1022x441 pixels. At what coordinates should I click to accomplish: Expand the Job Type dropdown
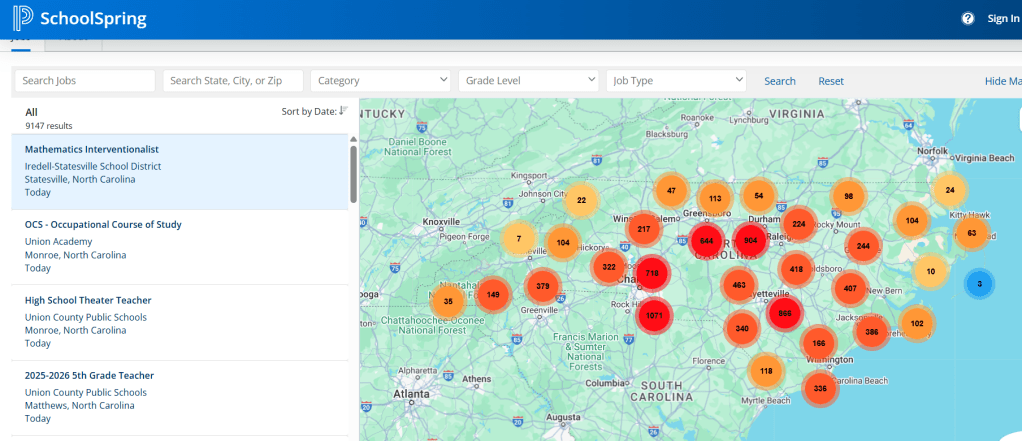click(677, 81)
